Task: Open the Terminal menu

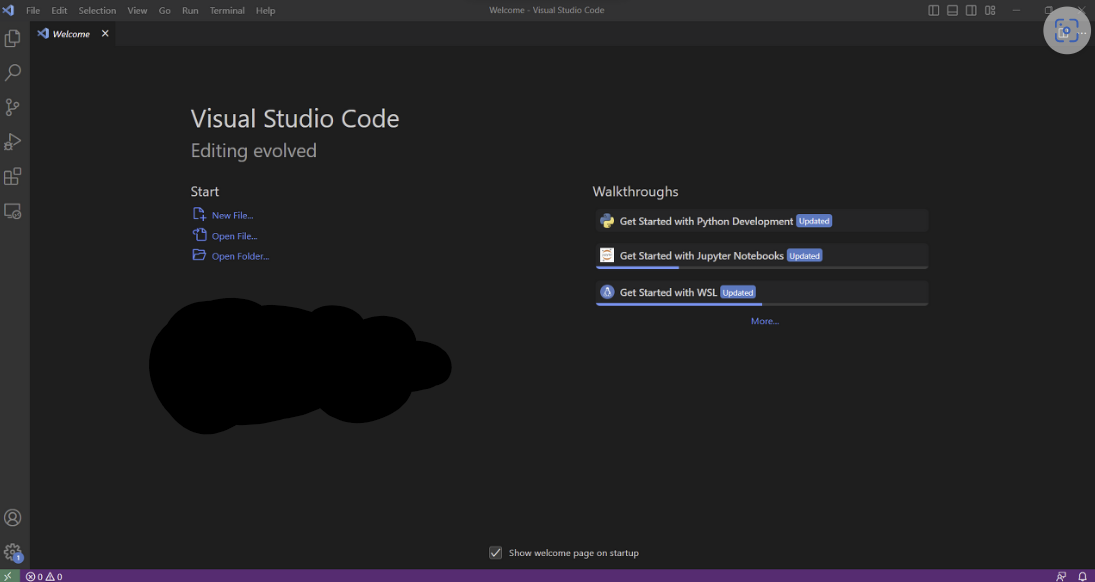Action: pyautogui.click(x=227, y=10)
